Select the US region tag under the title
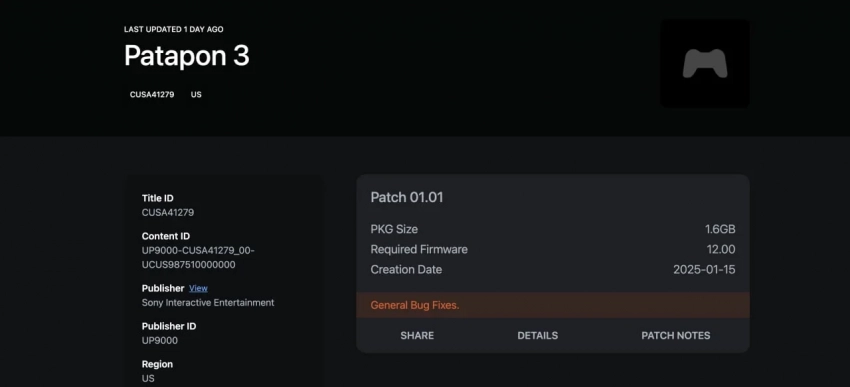The width and height of the screenshot is (850, 387). (x=196, y=94)
